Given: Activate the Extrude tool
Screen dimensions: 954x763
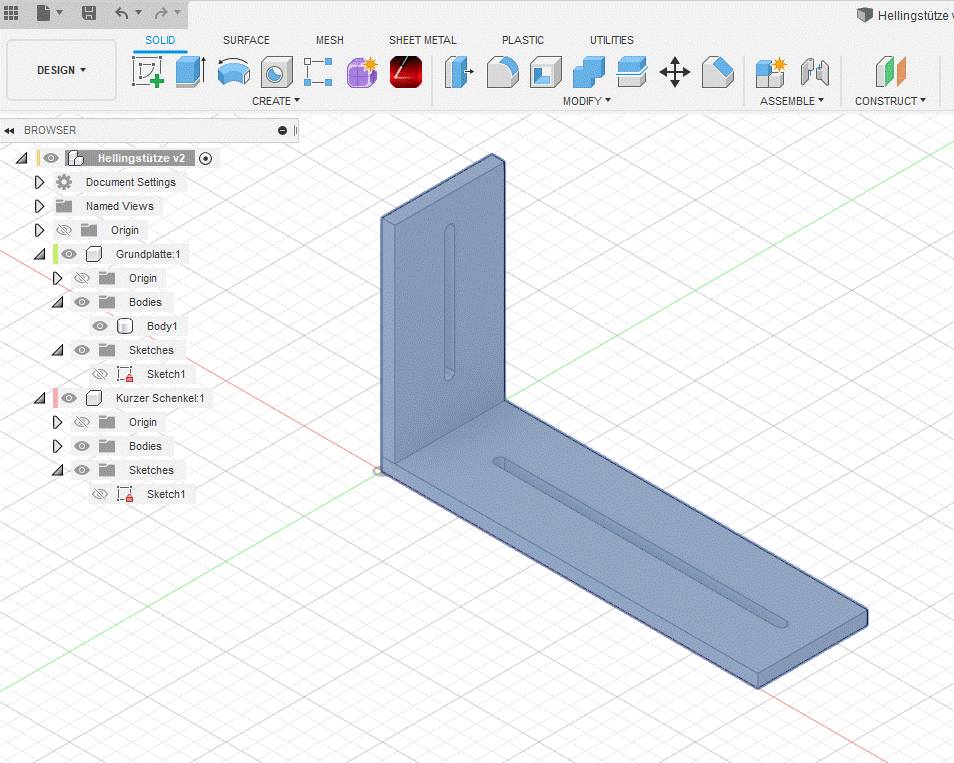Looking at the screenshot, I should 190,72.
